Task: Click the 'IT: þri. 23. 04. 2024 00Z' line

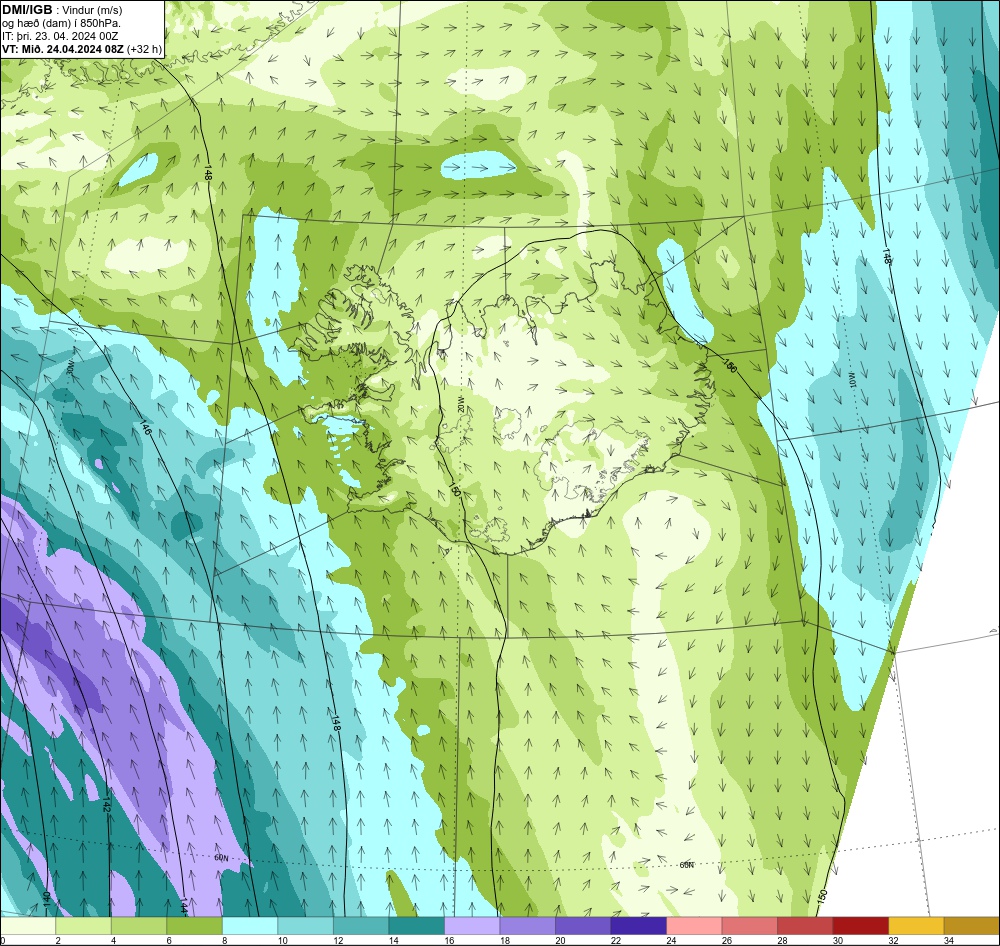Action: pos(60,36)
